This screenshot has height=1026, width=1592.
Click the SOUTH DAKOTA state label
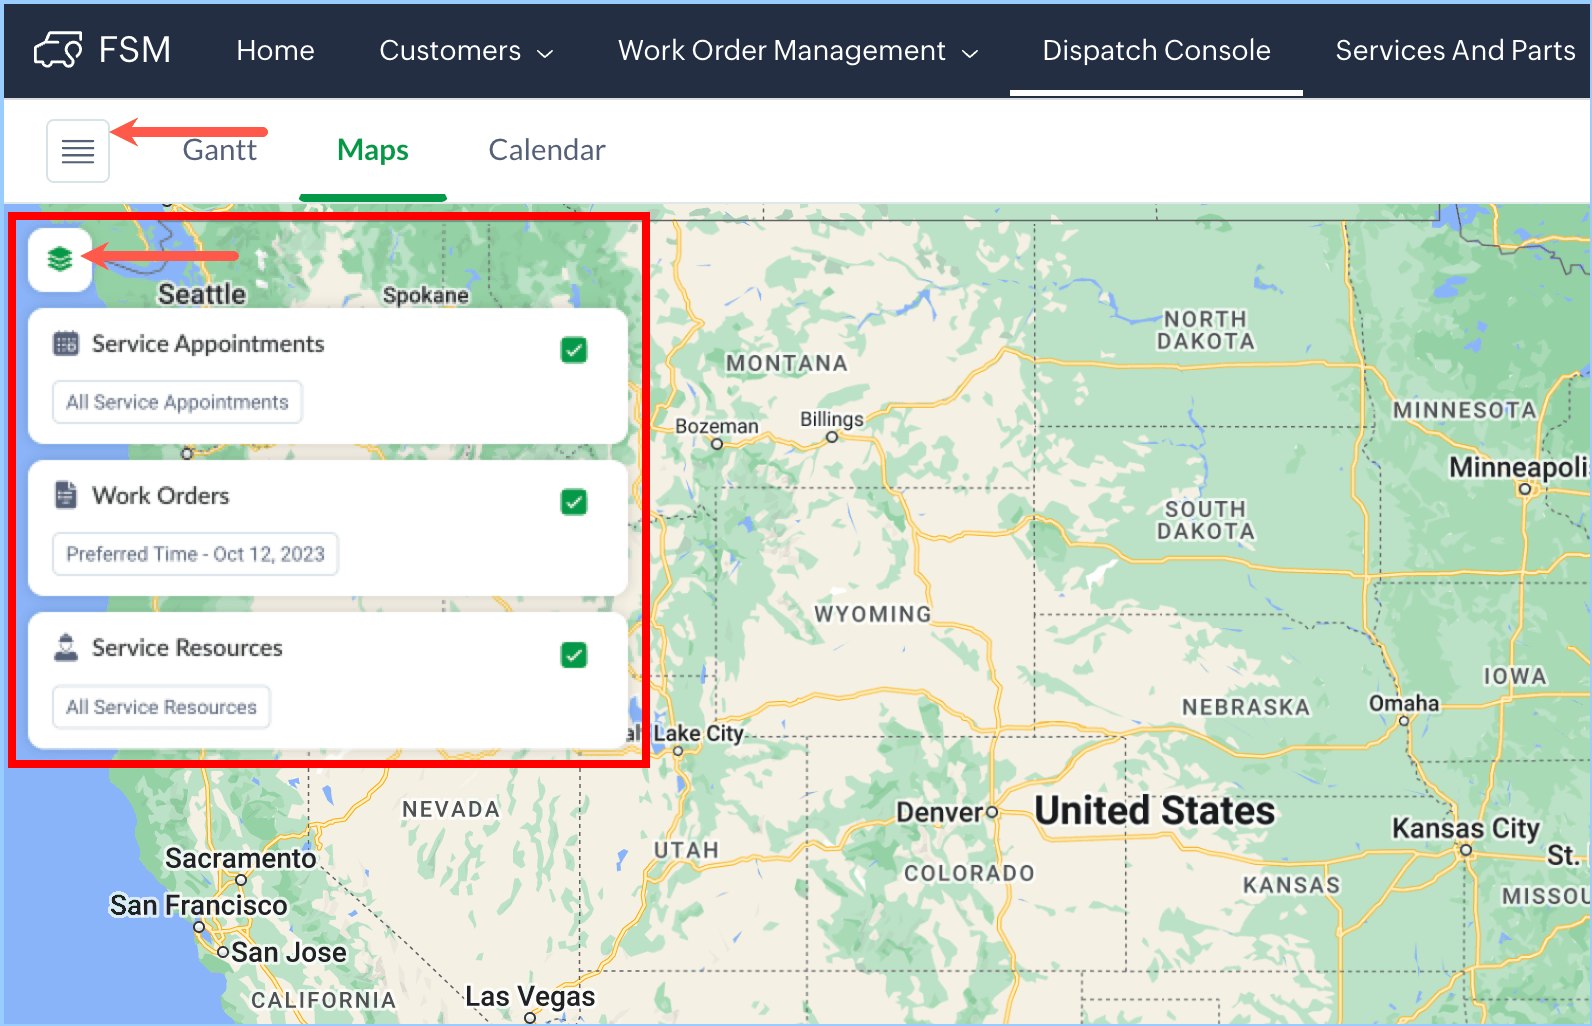[1206, 520]
